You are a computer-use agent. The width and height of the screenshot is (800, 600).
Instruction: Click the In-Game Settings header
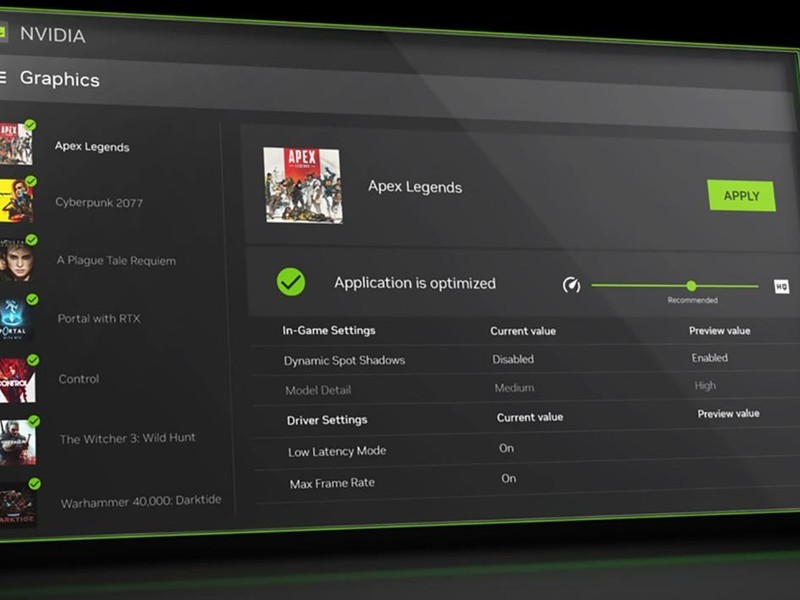tap(329, 330)
